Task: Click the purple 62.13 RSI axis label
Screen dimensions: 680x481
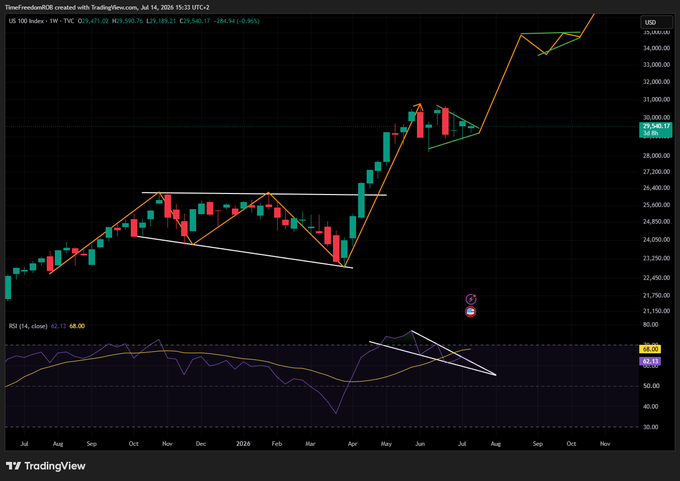Action: 650,361
